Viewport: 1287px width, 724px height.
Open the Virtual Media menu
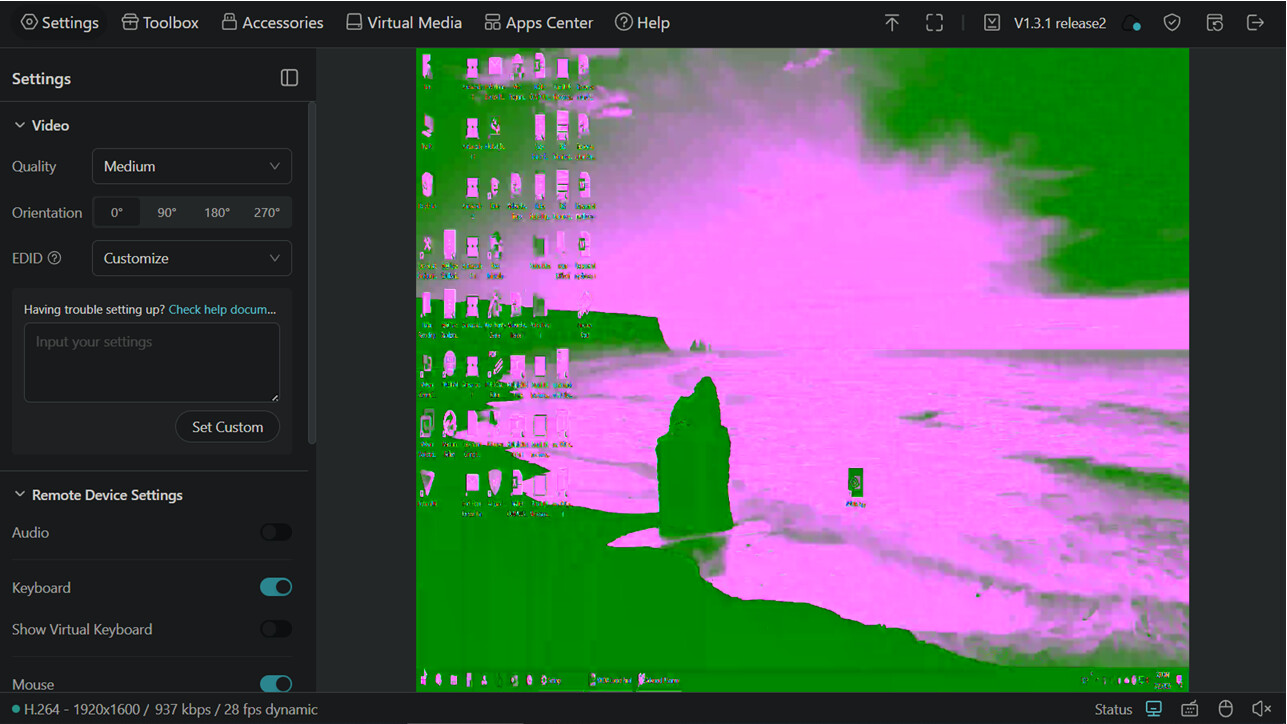point(404,22)
